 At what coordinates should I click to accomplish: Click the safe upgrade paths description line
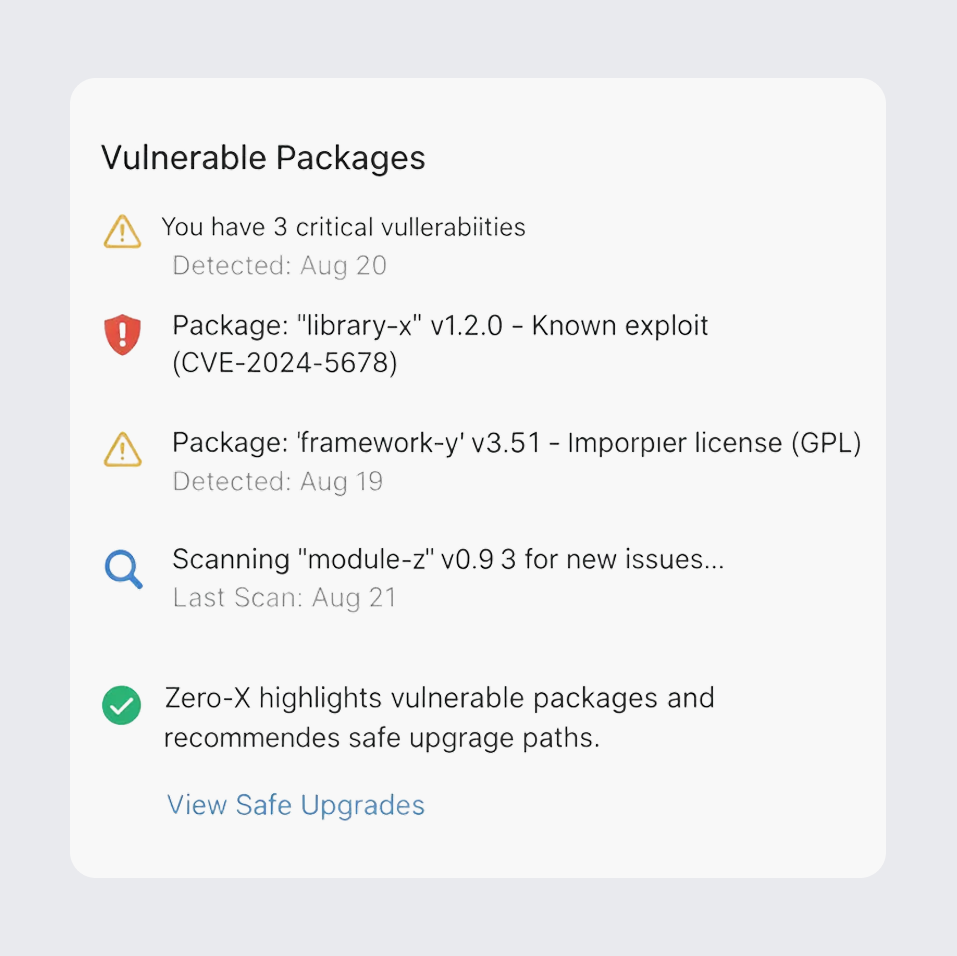pyautogui.click(x=381, y=739)
